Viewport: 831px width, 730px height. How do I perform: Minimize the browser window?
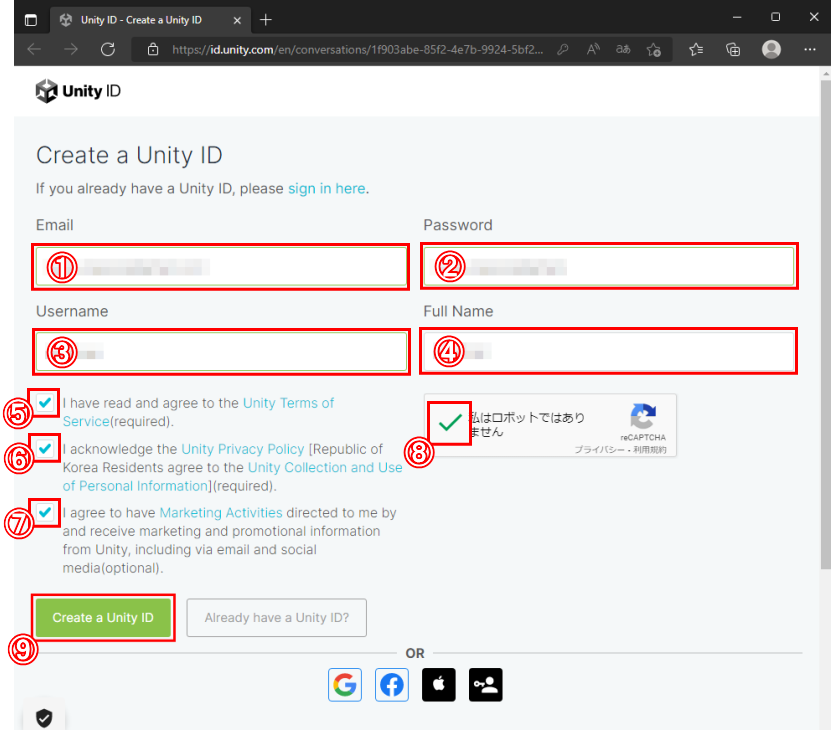pyautogui.click(x=737, y=17)
